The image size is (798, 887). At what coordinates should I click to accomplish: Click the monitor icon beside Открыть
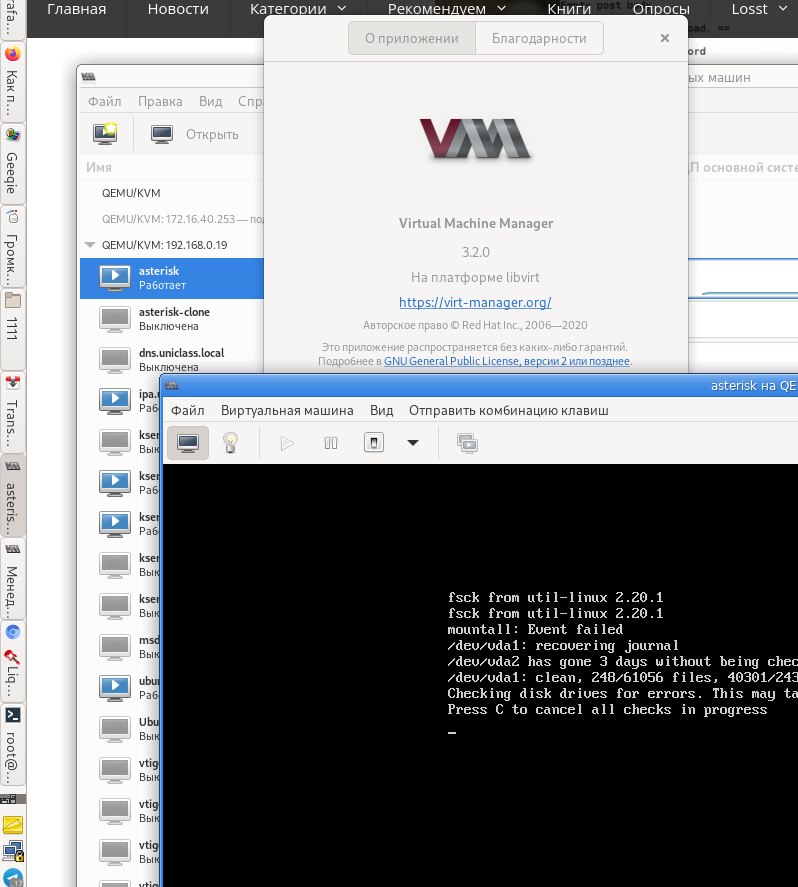[x=162, y=135]
